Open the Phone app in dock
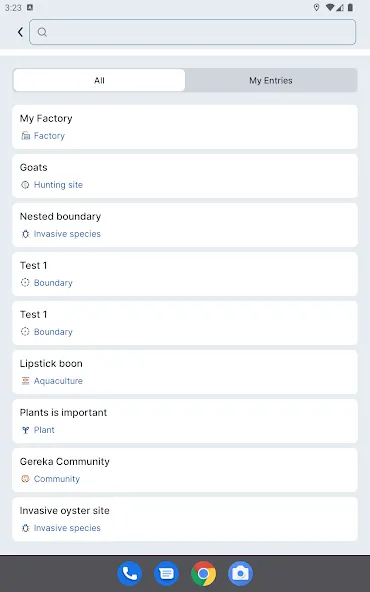This screenshot has width=370, height=592. point(130,574)
